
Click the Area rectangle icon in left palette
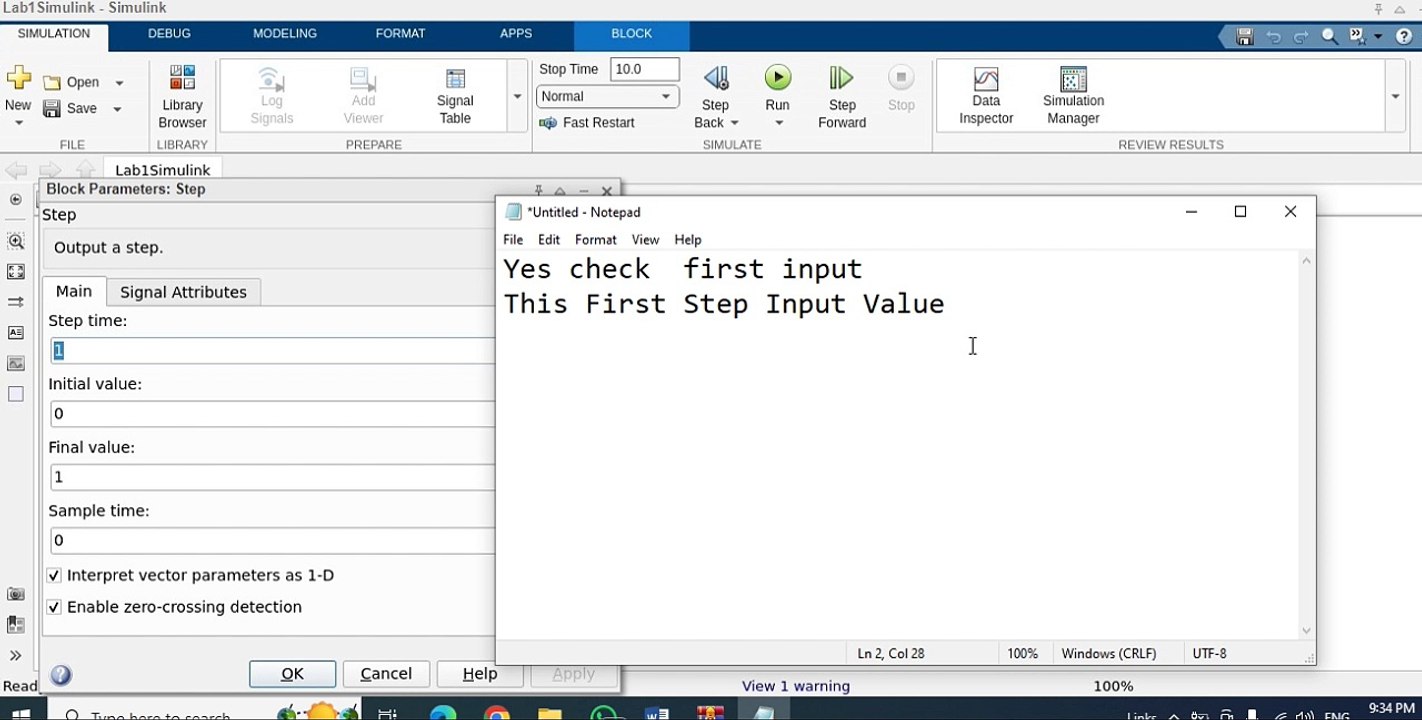(x=16, y=394)
